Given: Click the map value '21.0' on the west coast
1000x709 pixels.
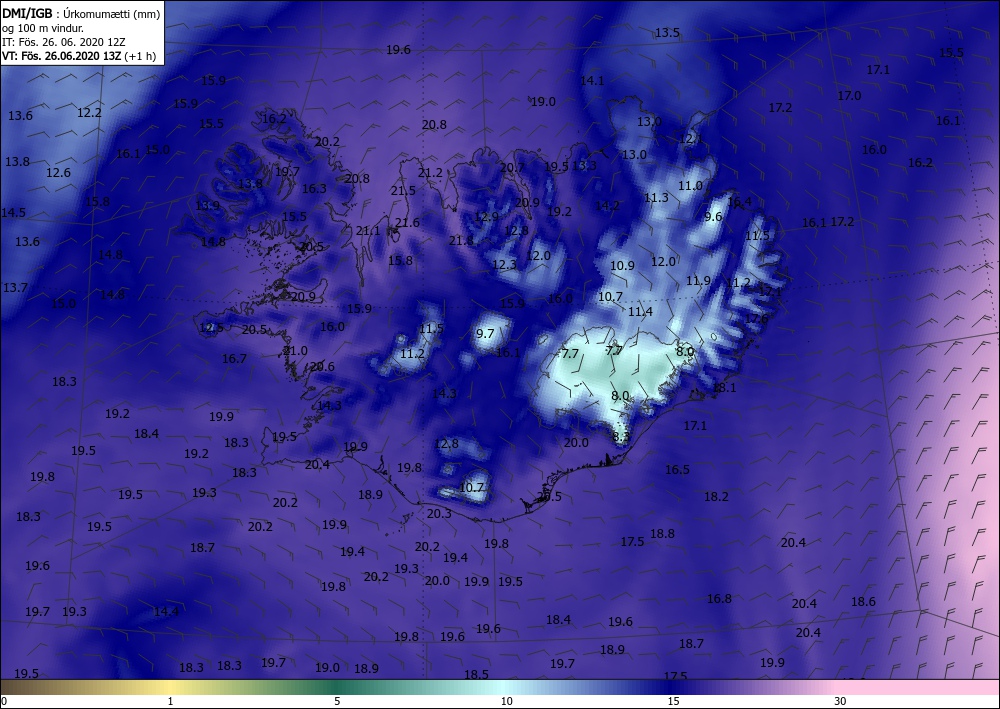Looking at the screenshot, I should 295,351.
